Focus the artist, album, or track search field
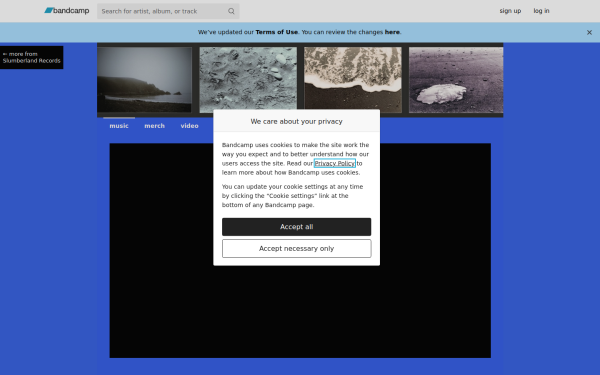The width and height of the screenshot is (600, 375). 168,11
